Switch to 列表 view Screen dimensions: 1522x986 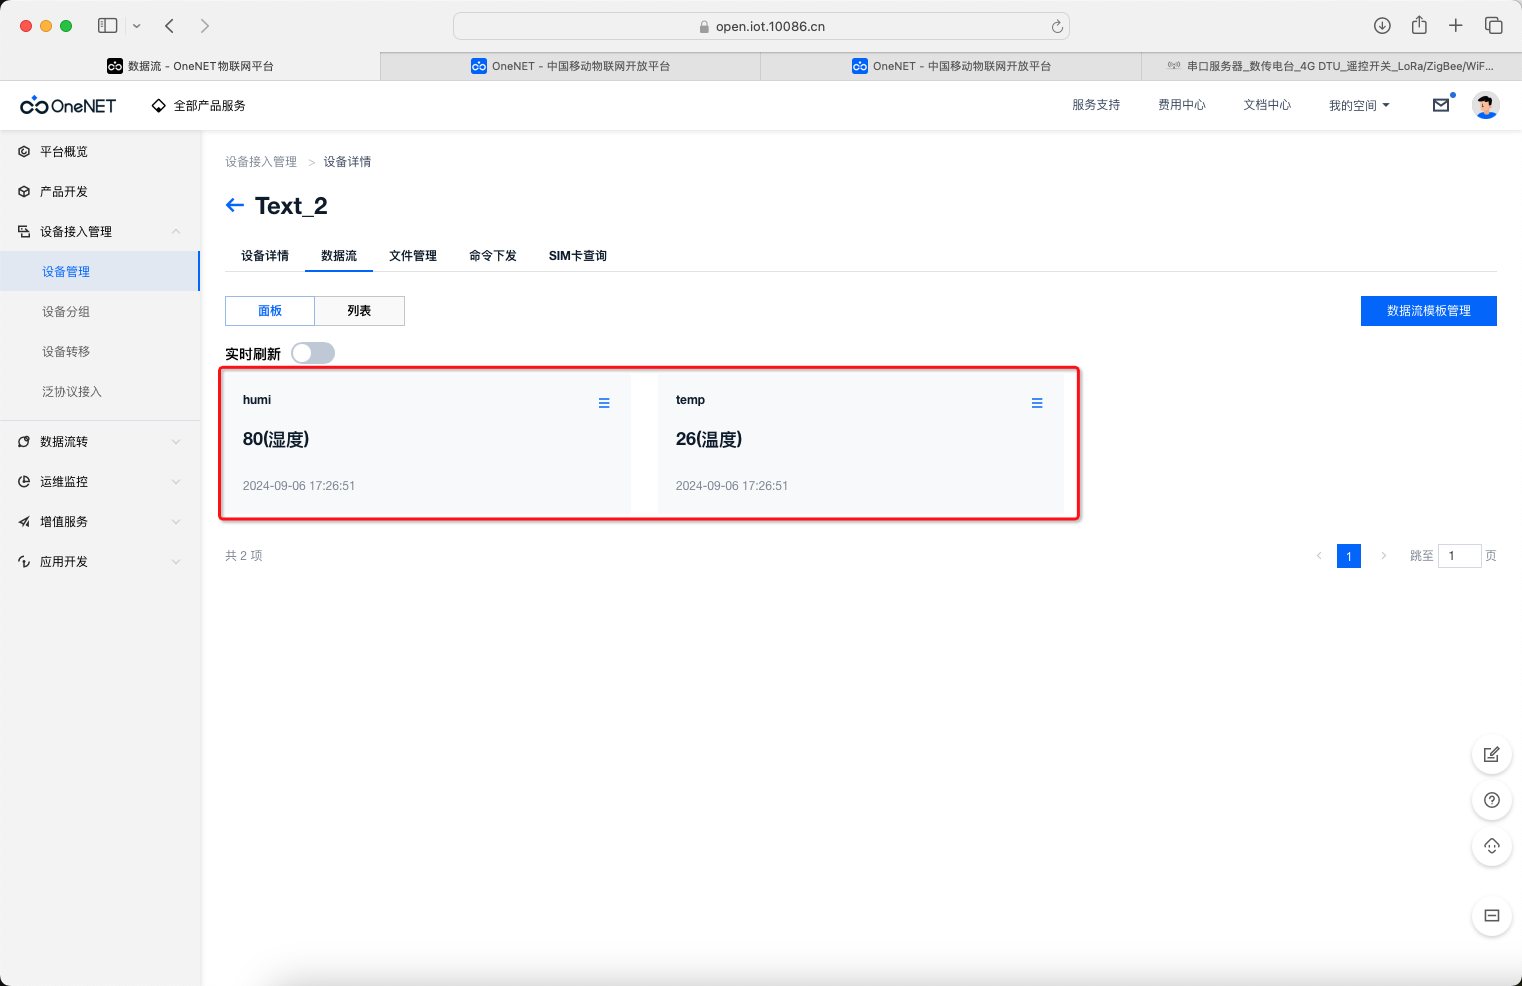359,311
